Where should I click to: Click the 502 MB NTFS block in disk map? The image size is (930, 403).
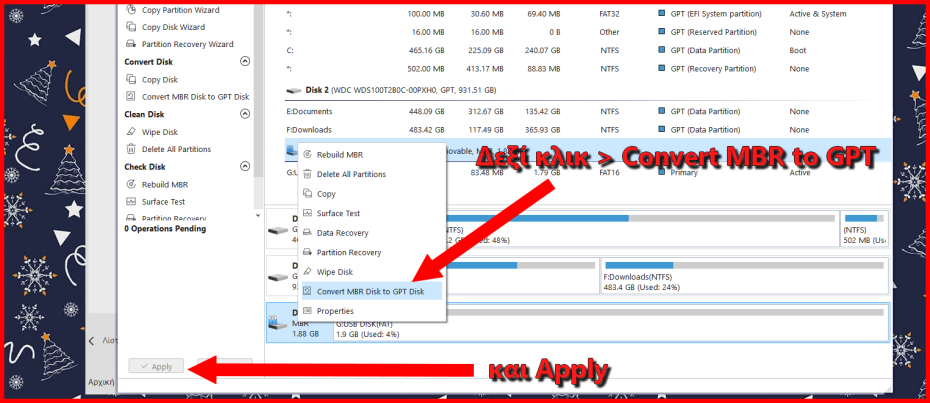[x=864, y=228]
